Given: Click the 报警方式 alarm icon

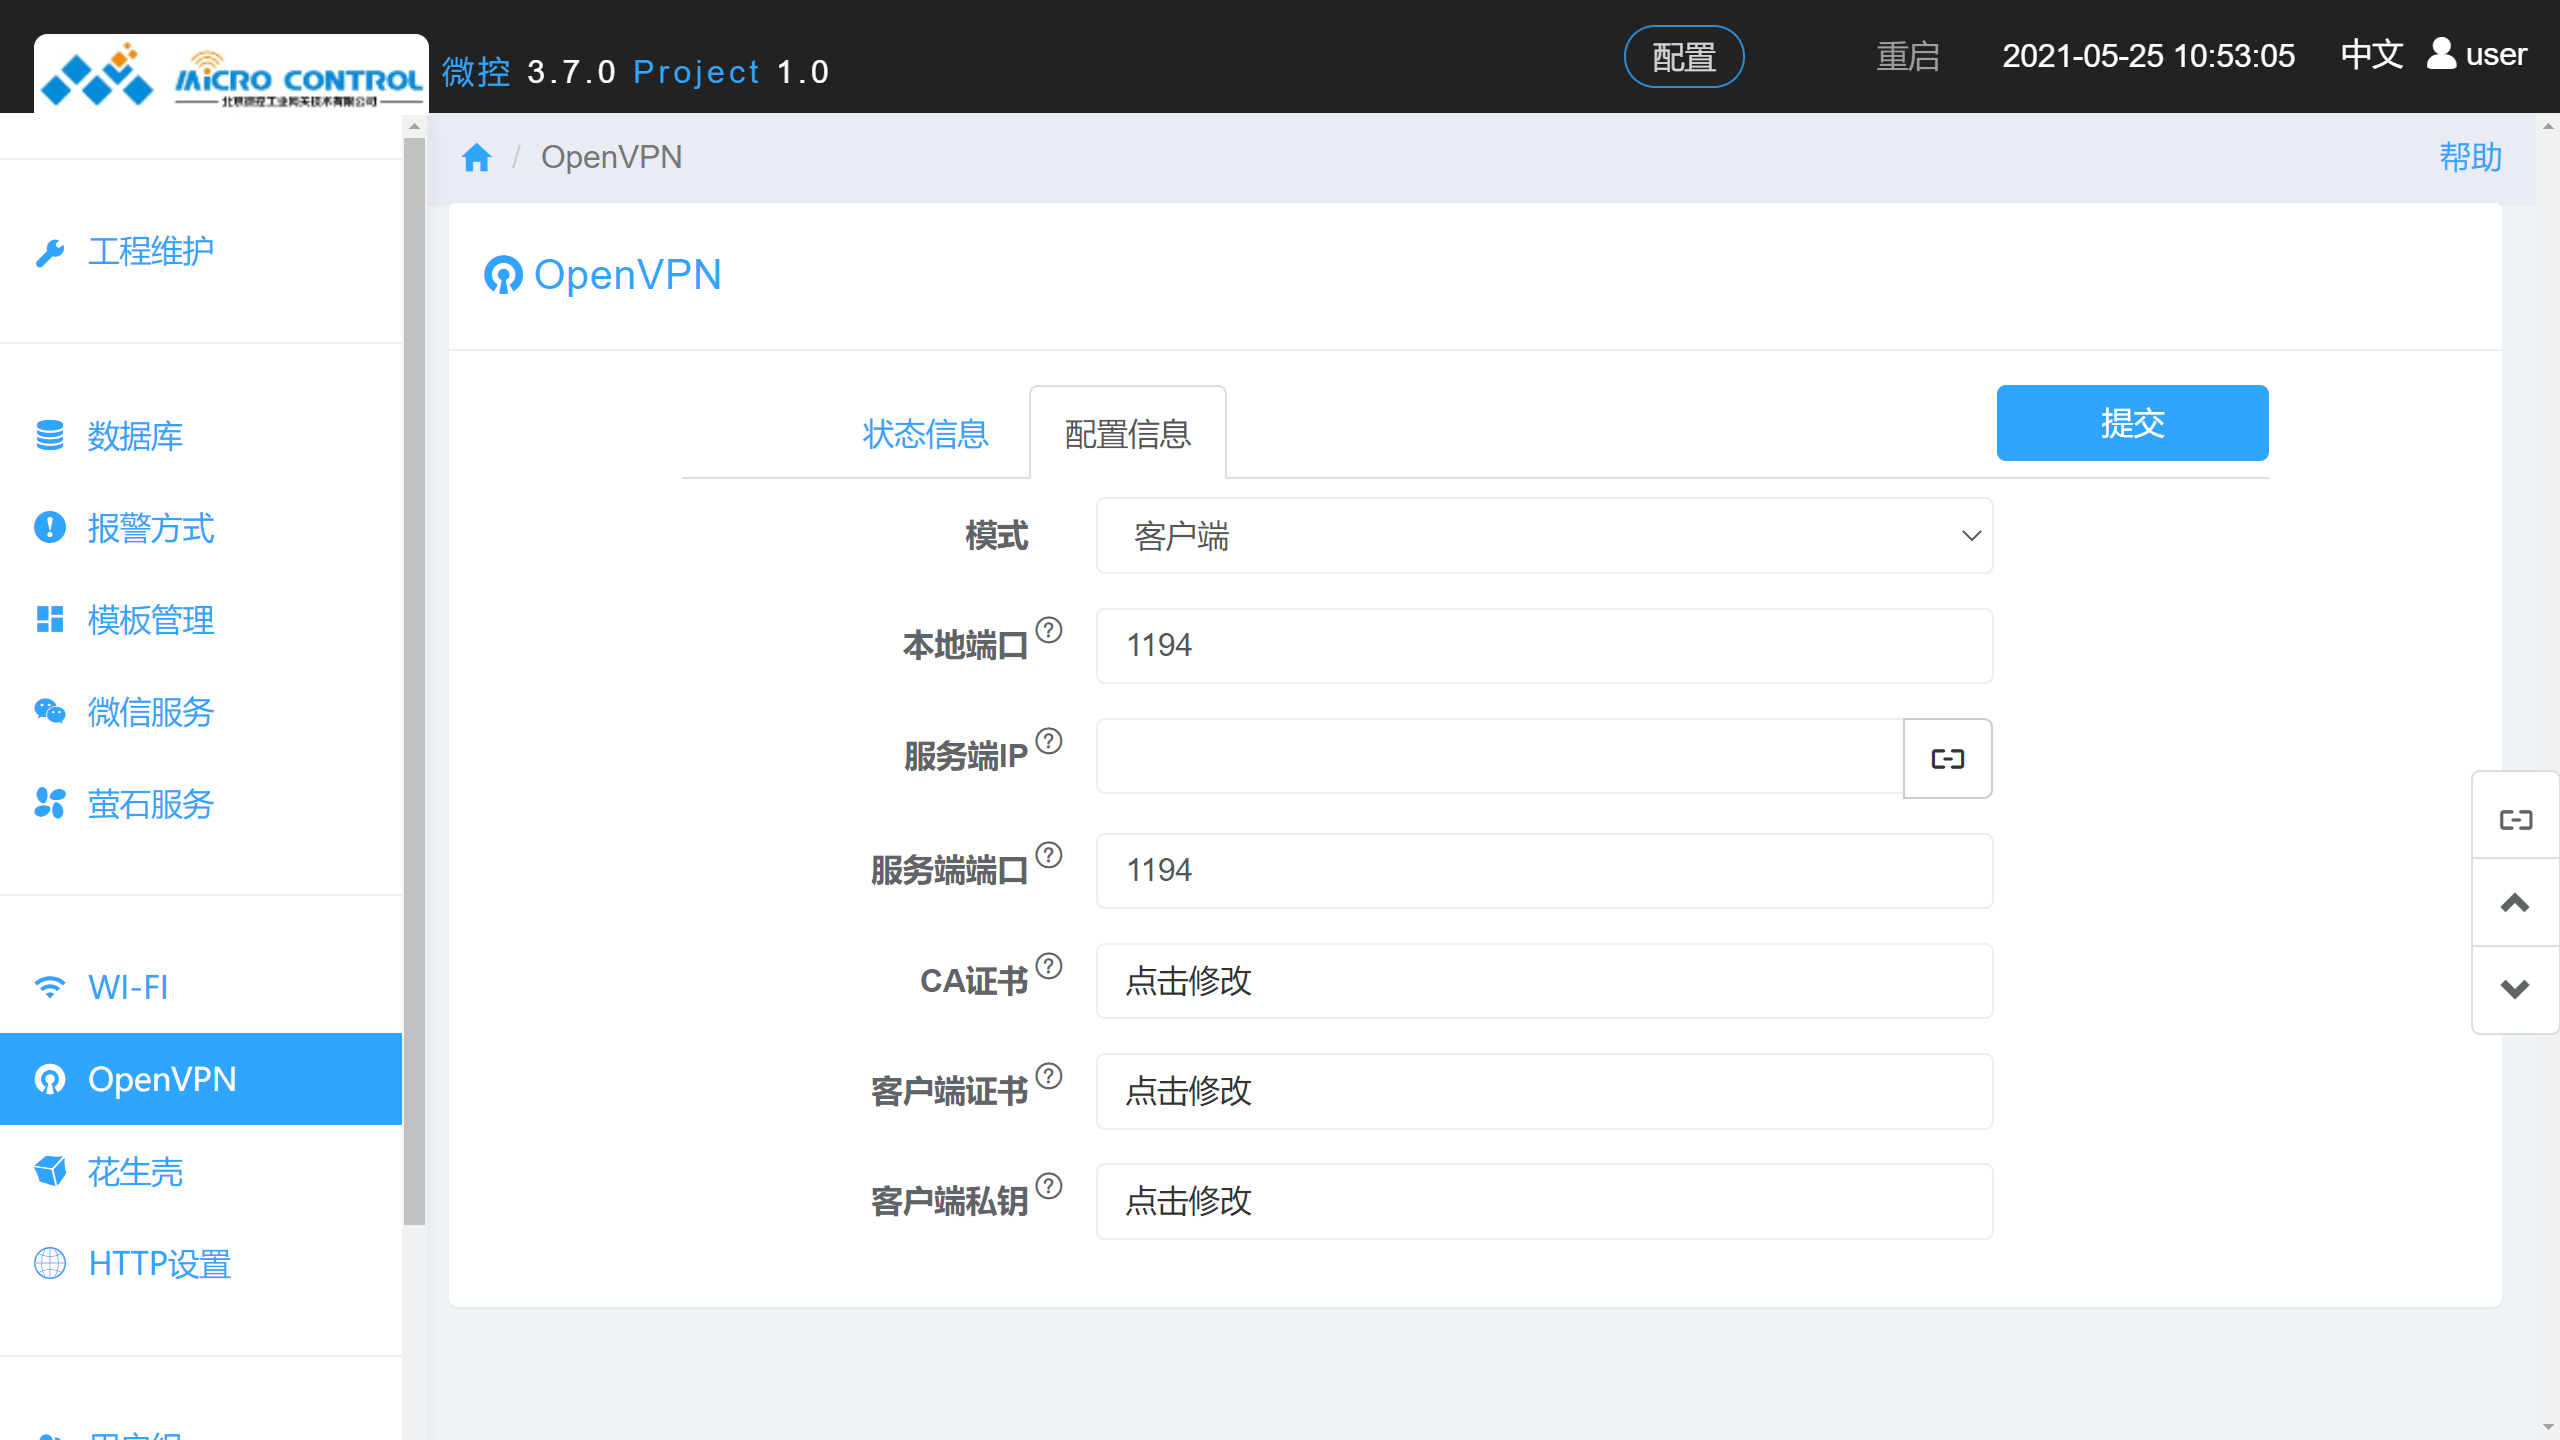Looking at the screenshot, I should click(50, 528).
